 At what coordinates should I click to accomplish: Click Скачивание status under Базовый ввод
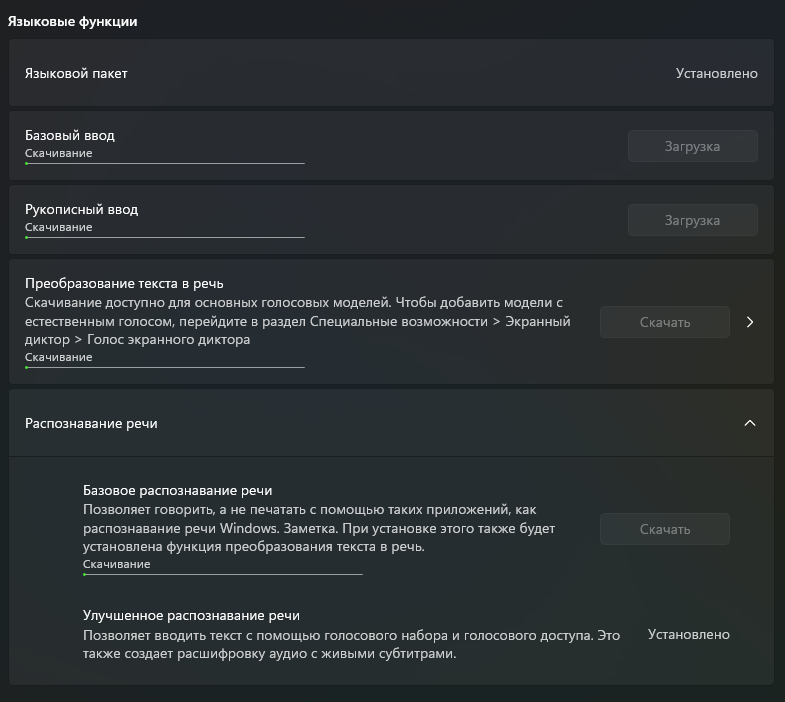coord(59,153)
